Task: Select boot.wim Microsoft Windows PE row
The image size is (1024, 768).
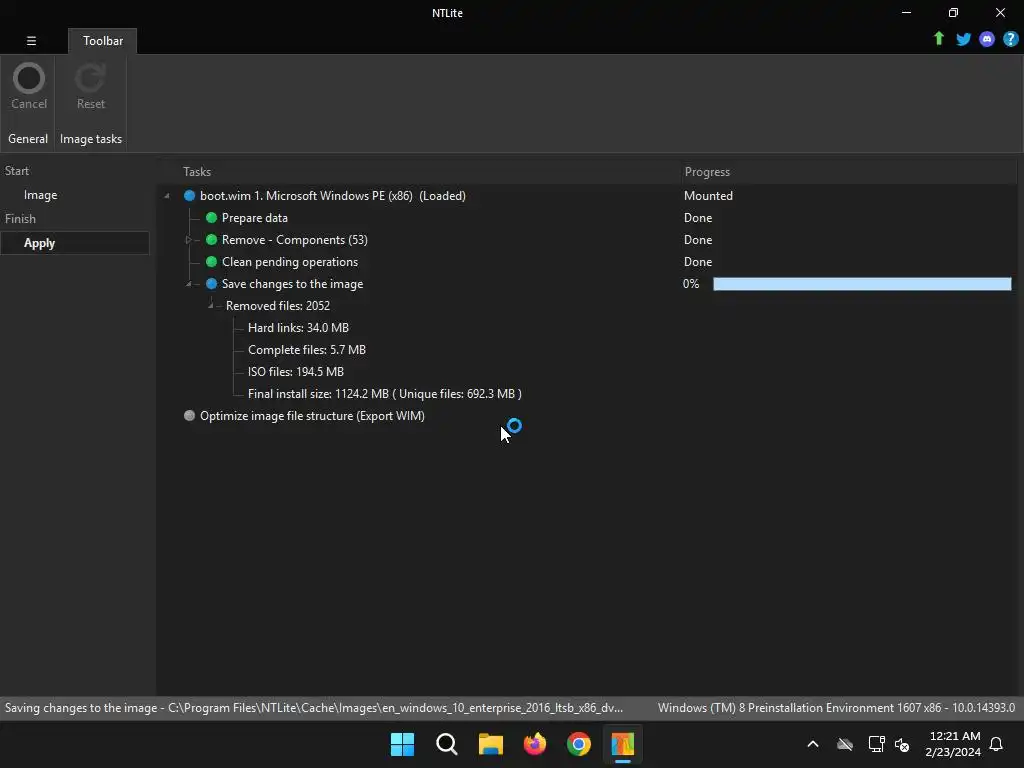Action: 332,196
